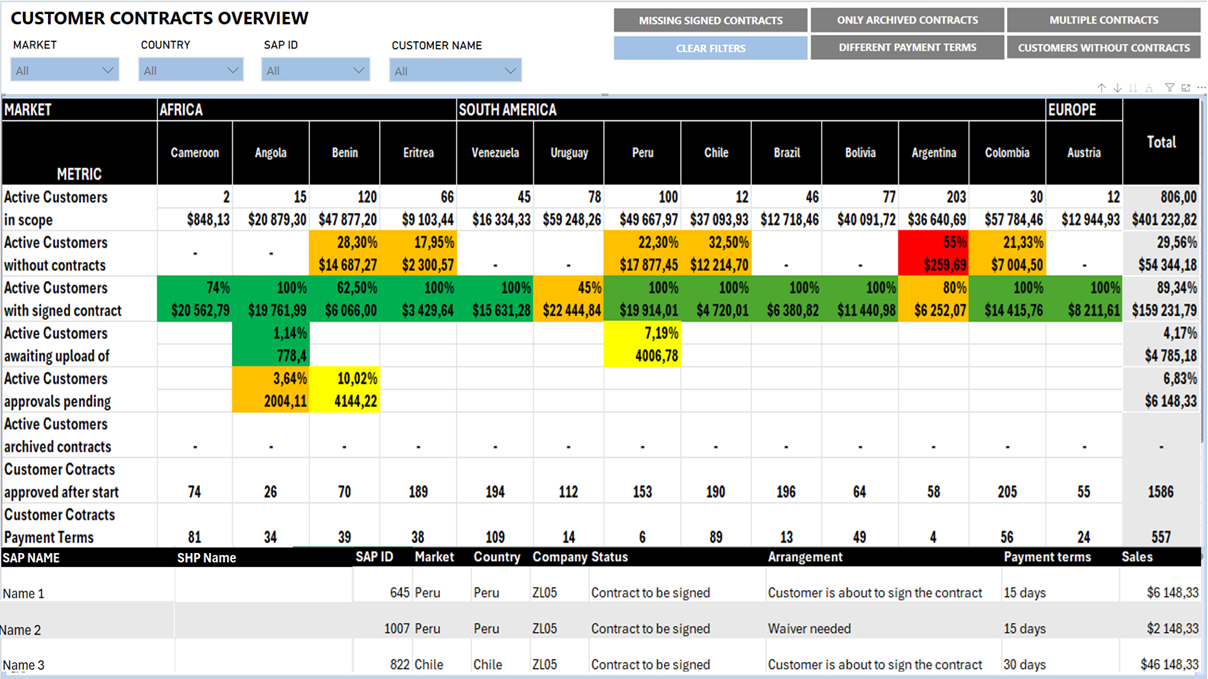This screenshot has width=1208, height=679.
Task: Enter Focus mode on the matrix visual
Action: tap(1185, 88)
